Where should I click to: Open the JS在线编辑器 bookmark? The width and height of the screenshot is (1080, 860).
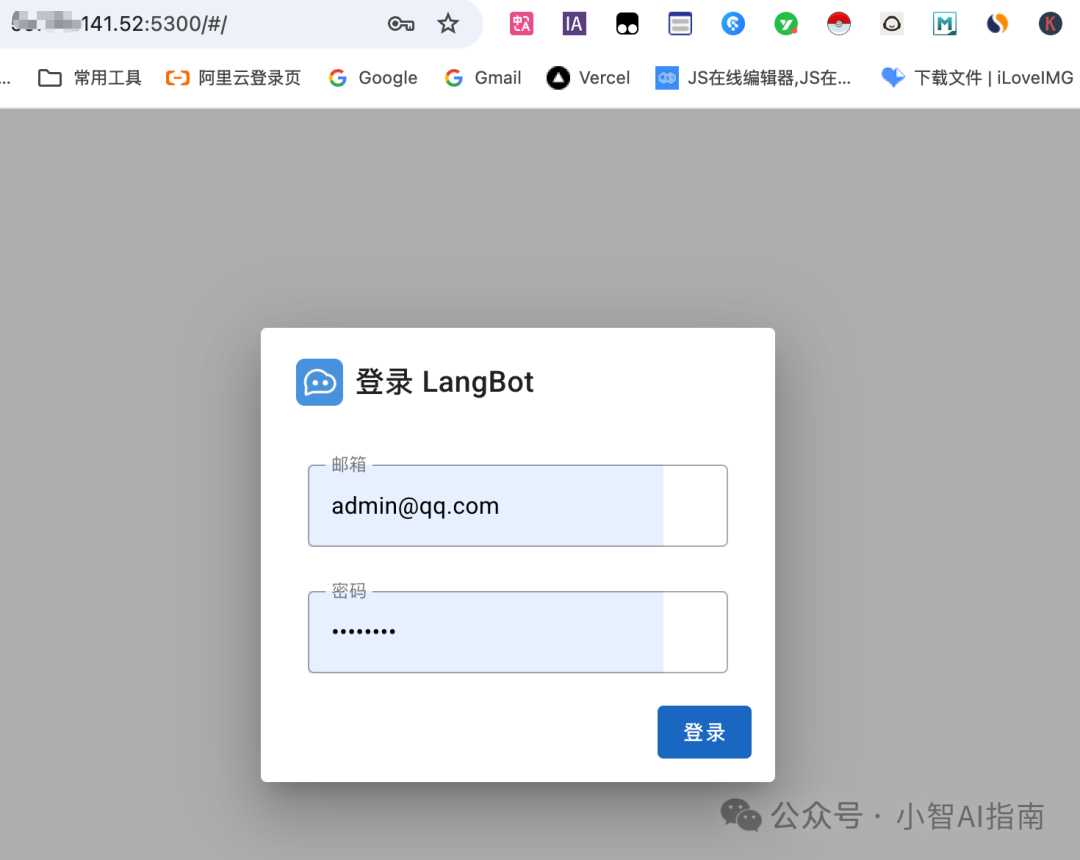753,78
